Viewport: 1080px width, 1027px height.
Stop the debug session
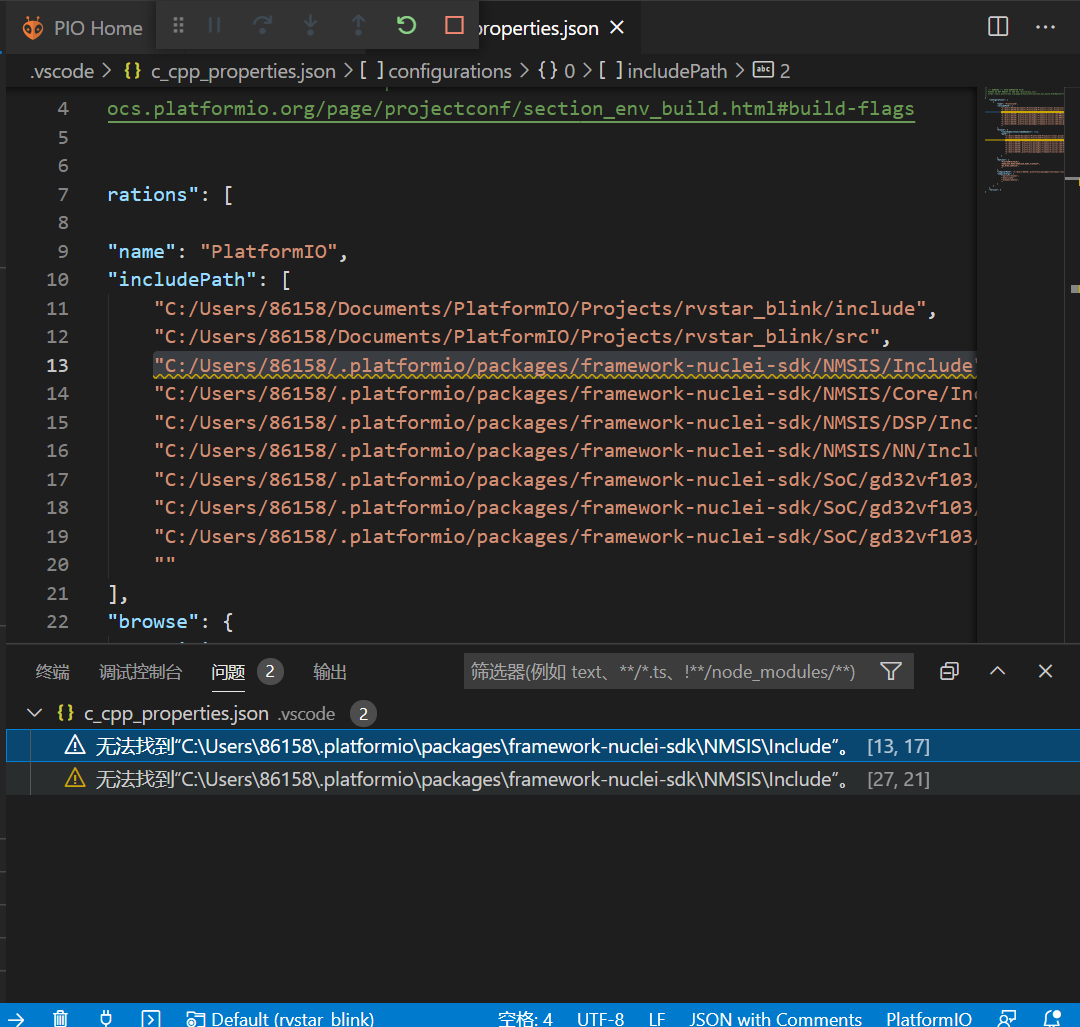455,26
